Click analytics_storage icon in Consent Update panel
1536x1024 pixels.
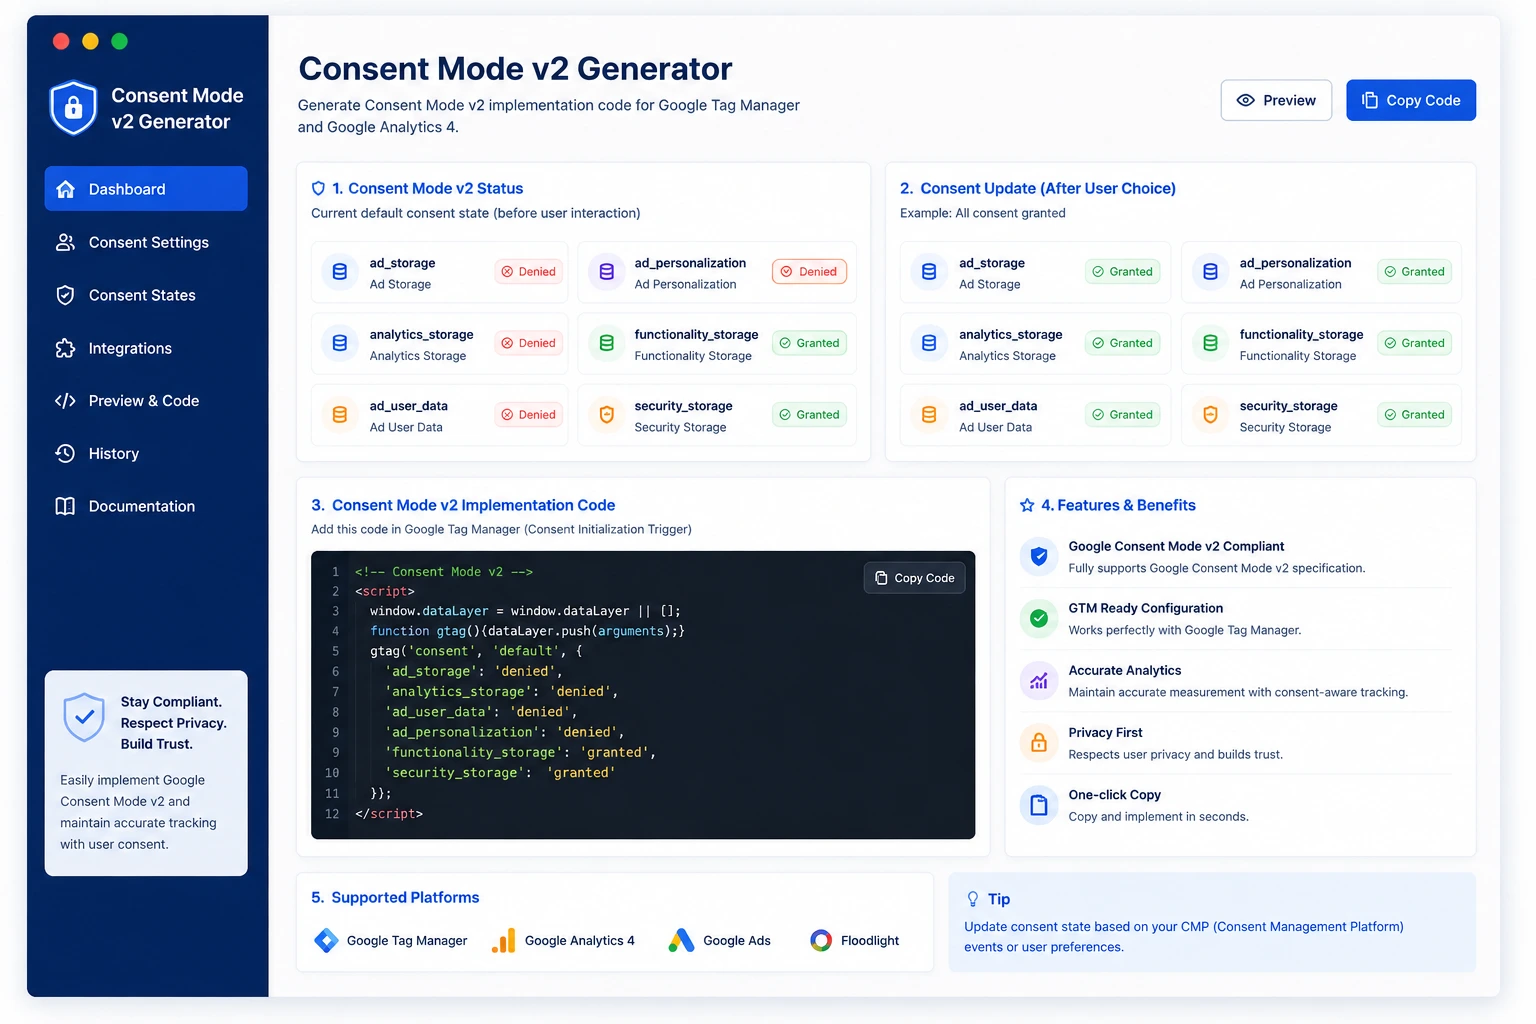(x=929, y=343)
